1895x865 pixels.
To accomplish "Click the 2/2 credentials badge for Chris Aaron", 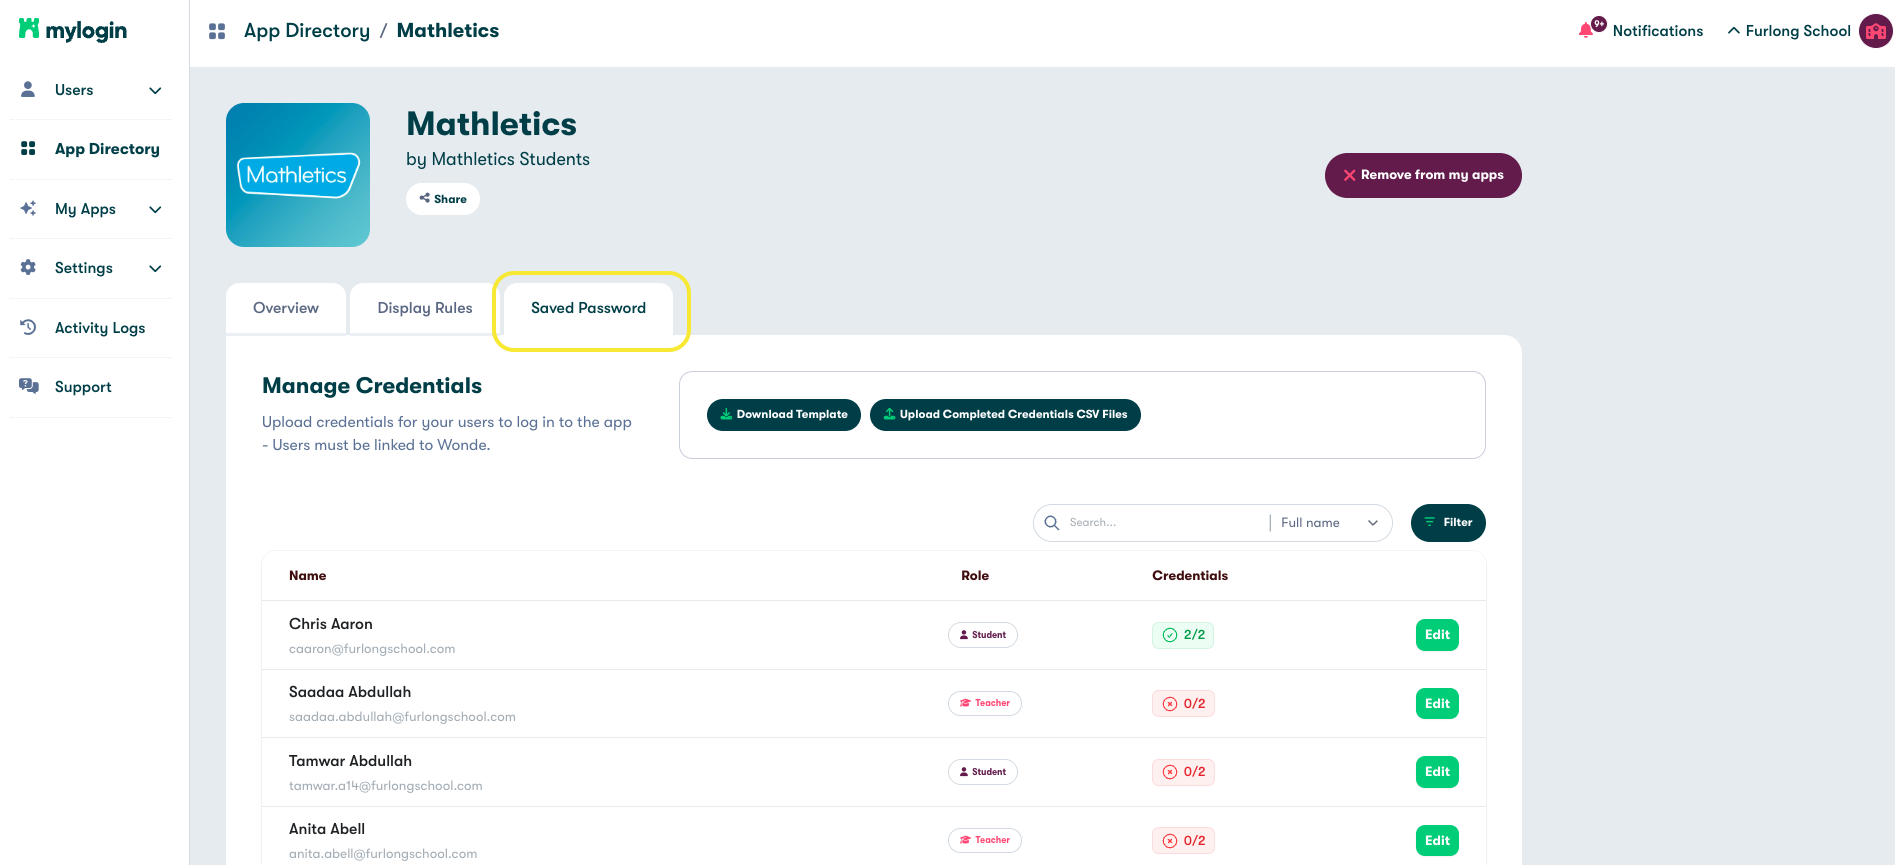I will point(1183,635).
